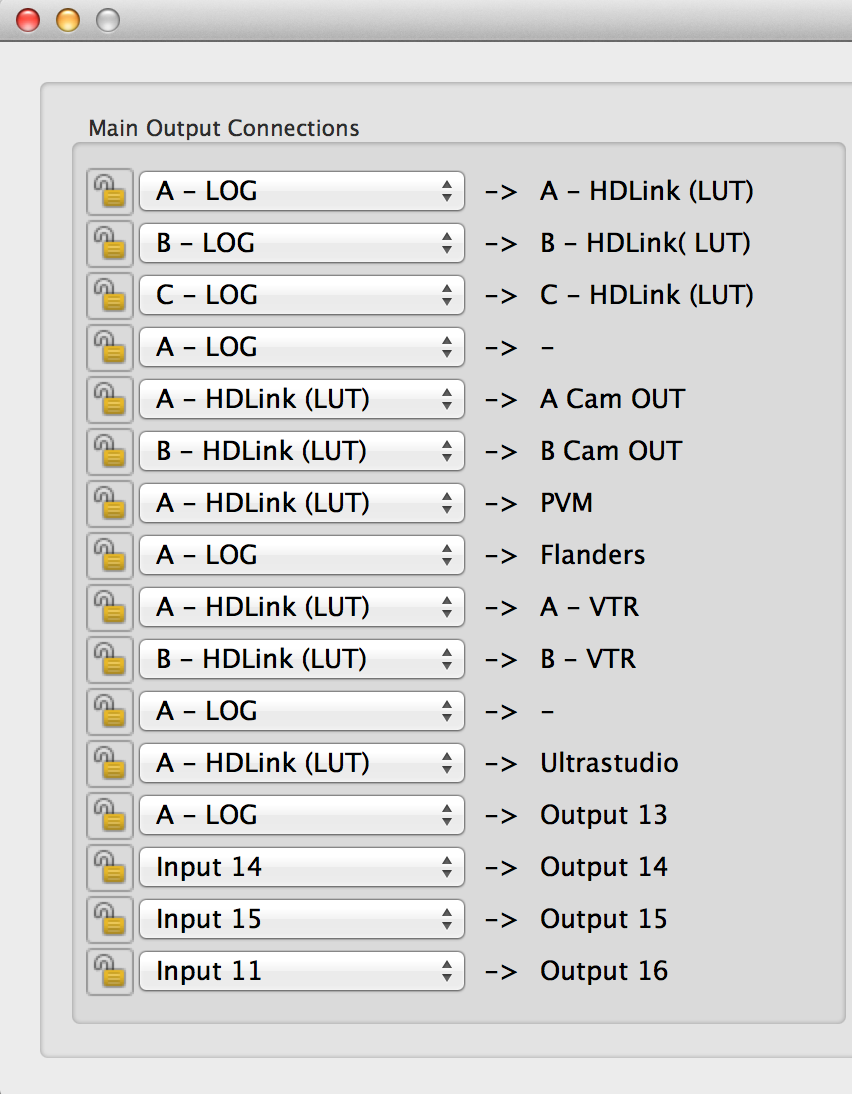This screenshot has width=852, height=1094.
Task: Open the Input 14 dropdown for Output 14
Action: pyautogui.click(x=300, y=867)
